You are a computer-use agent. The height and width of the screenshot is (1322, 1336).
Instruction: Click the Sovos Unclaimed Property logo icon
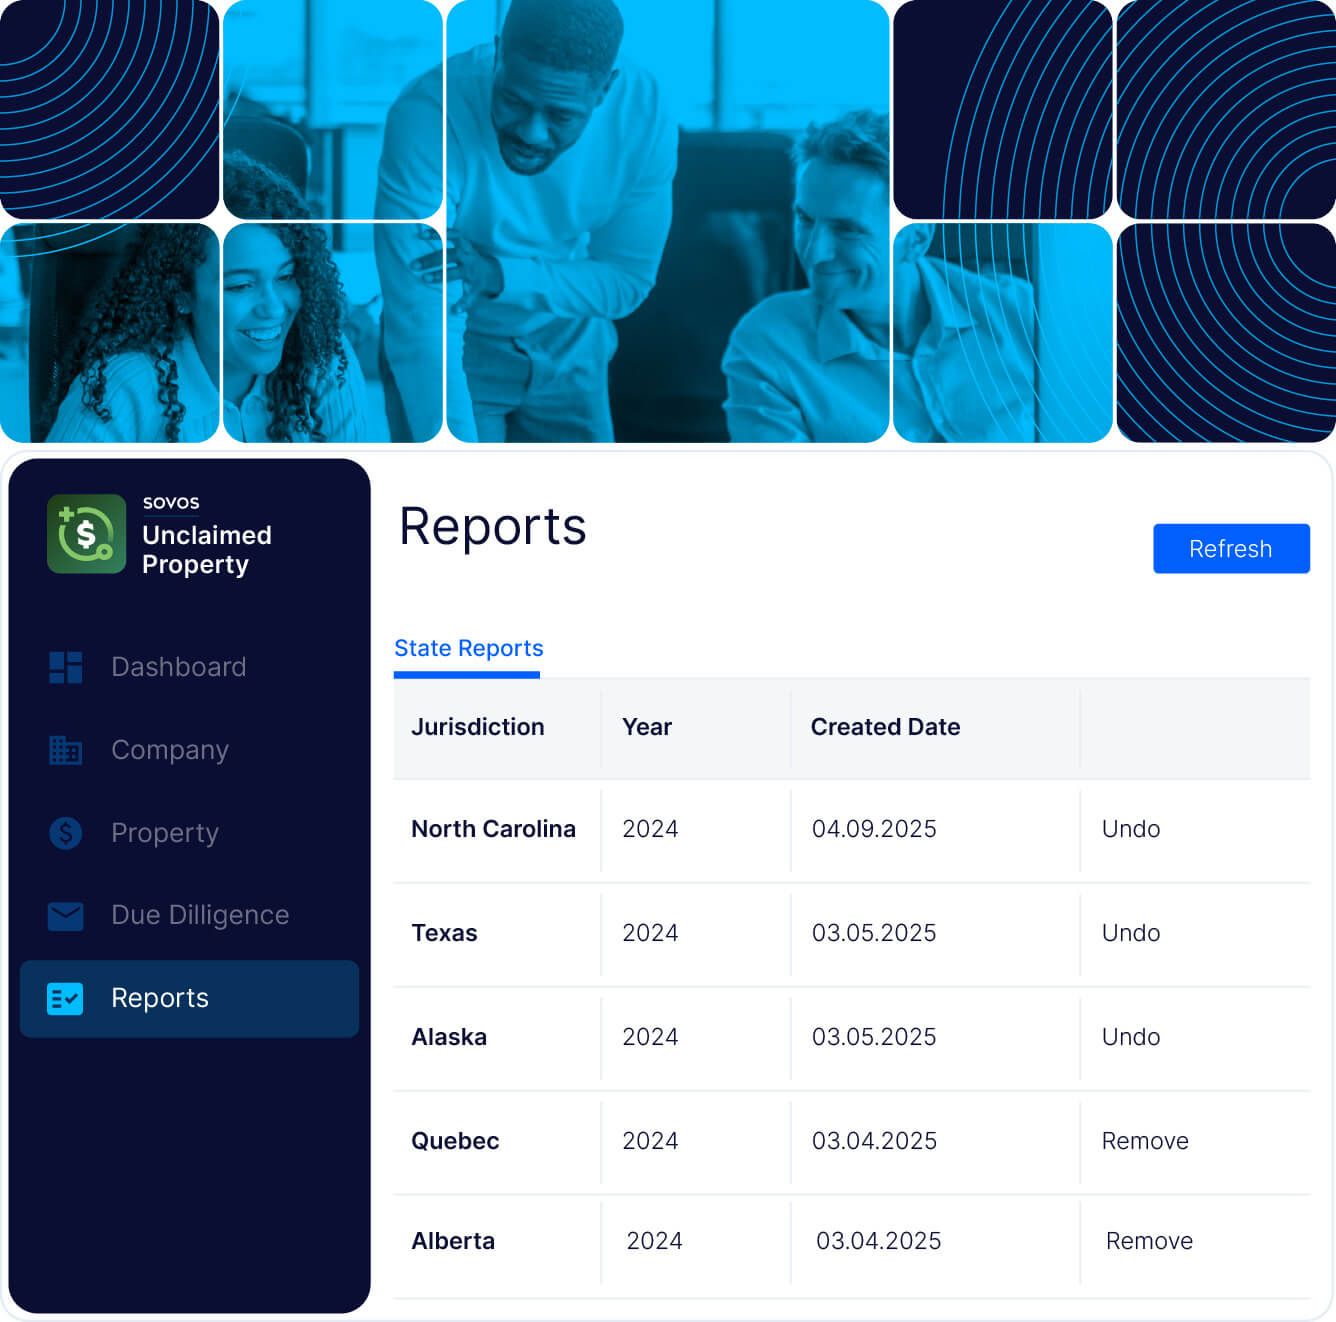pyautogui.click(x=86, y=534)
